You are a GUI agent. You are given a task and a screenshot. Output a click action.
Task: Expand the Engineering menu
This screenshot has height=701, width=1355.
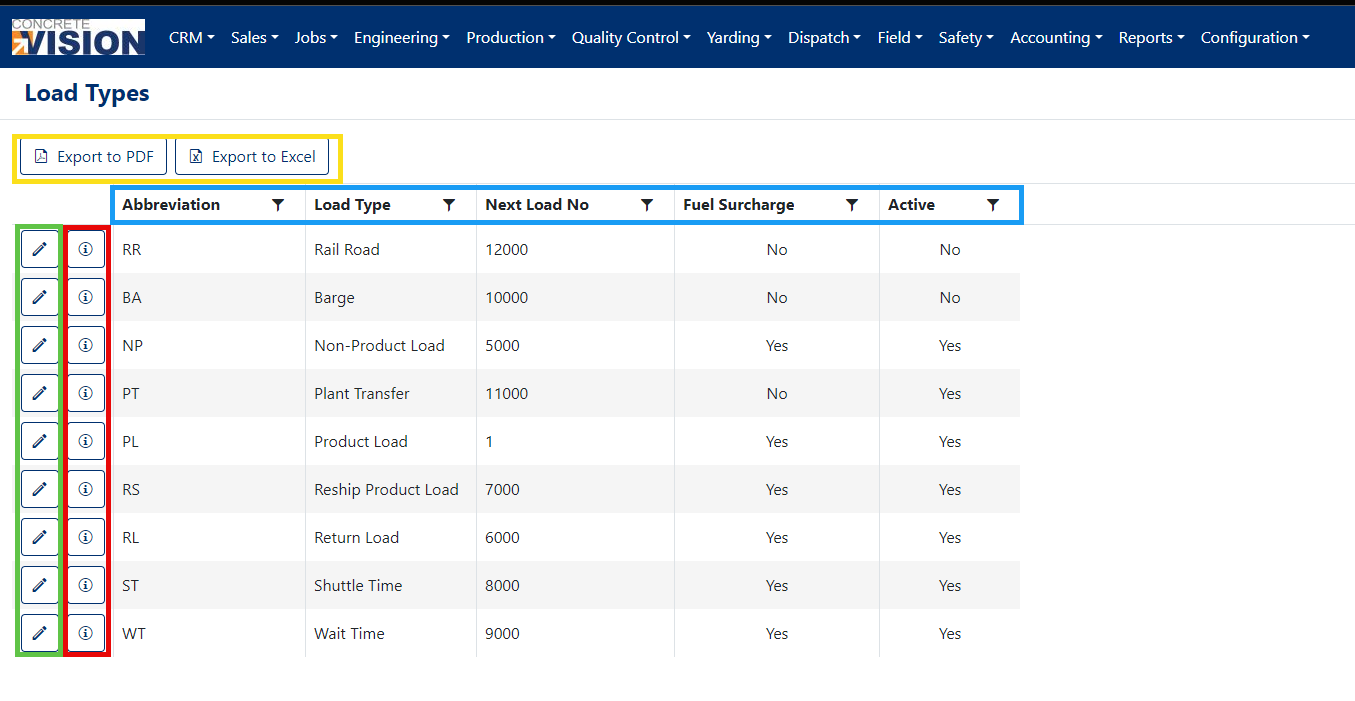[x=401, y=38]
